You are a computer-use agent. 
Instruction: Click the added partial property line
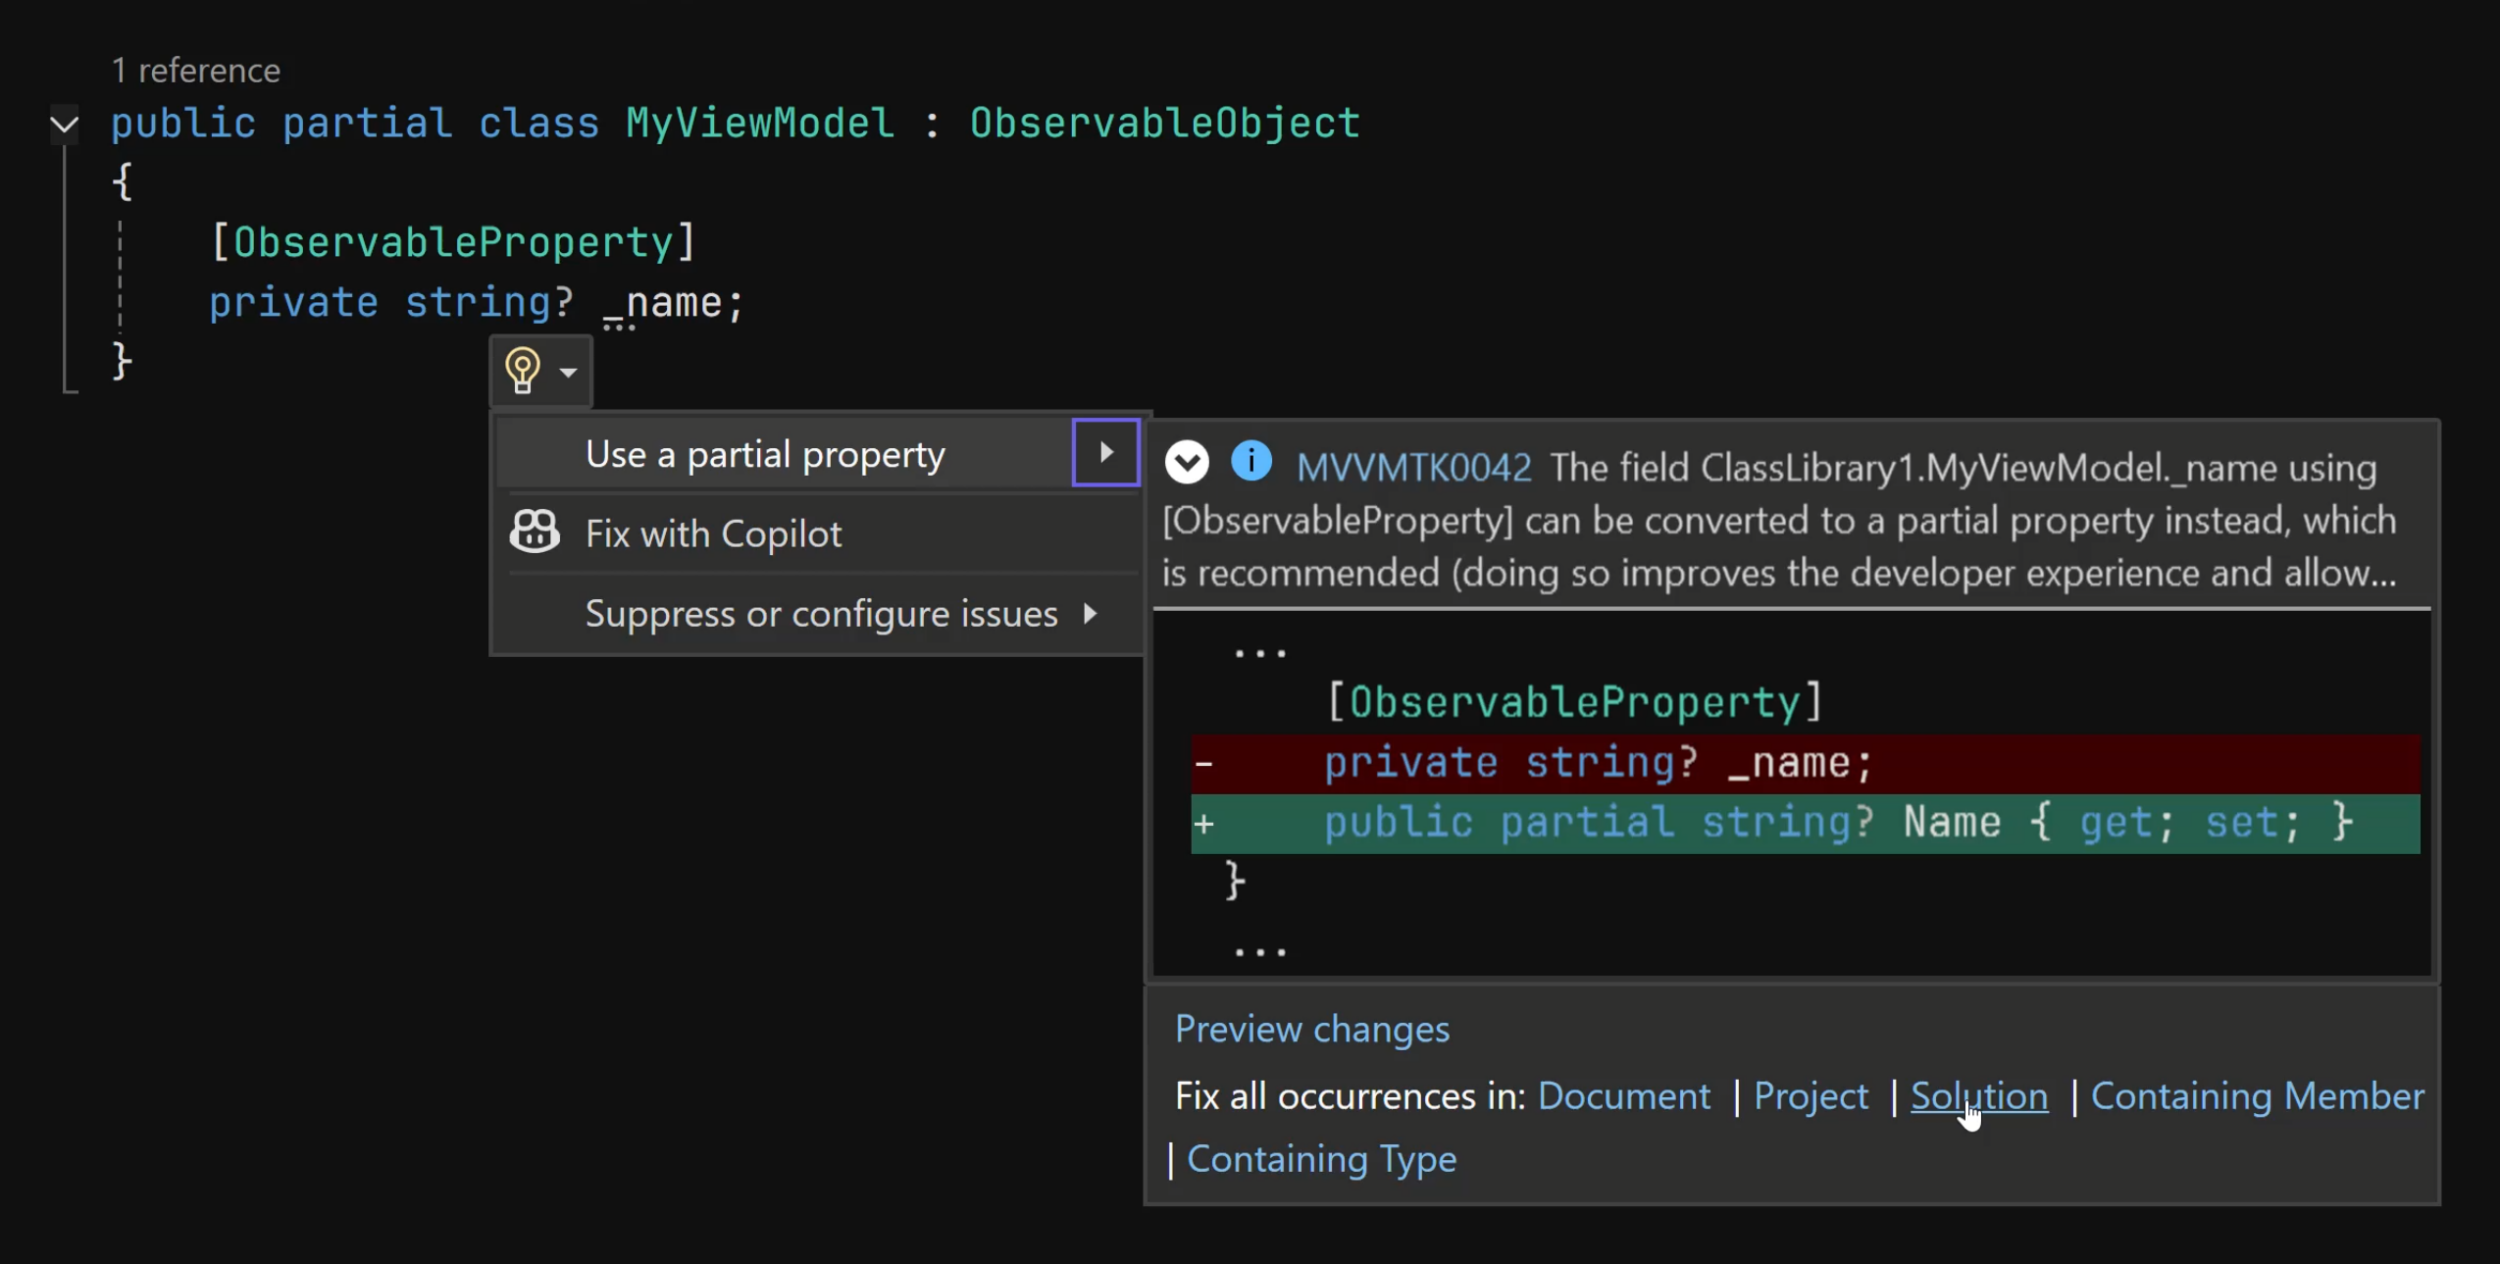[x=1805, y=823]
